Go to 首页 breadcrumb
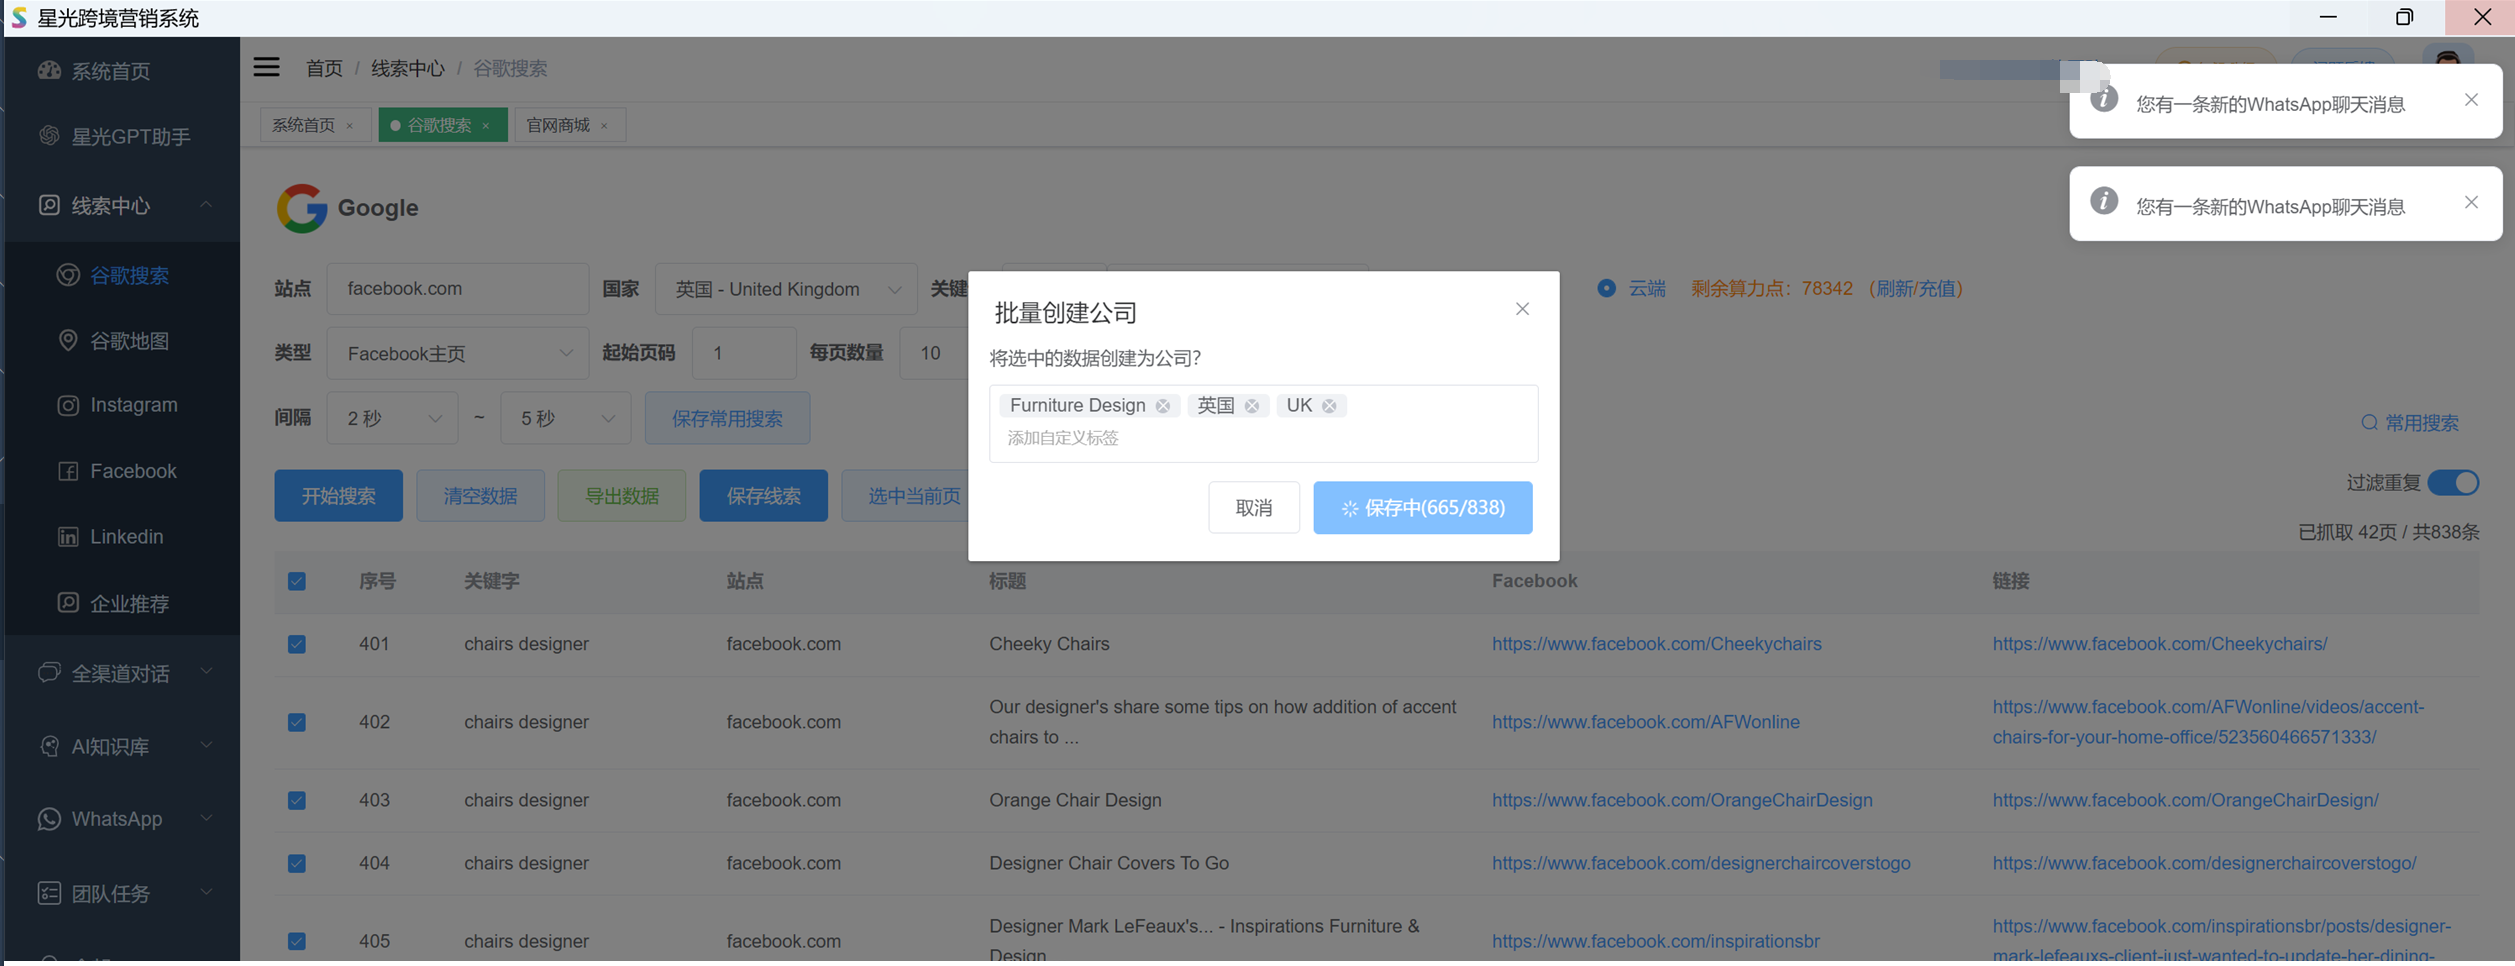Image resolution: width=2515 pixels, height=966 pixels. [x=324, y=68]
